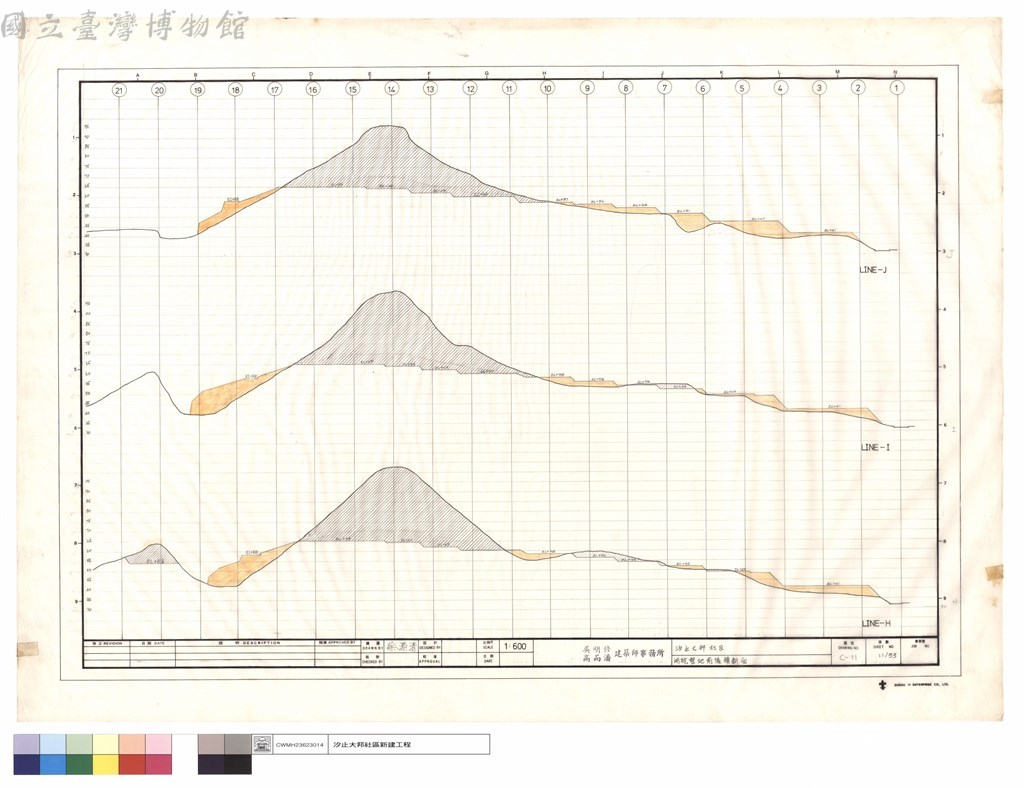This screenshot has width=1024, height=788.
Task: Click the scale value 1:600
Action: (515, 646)
